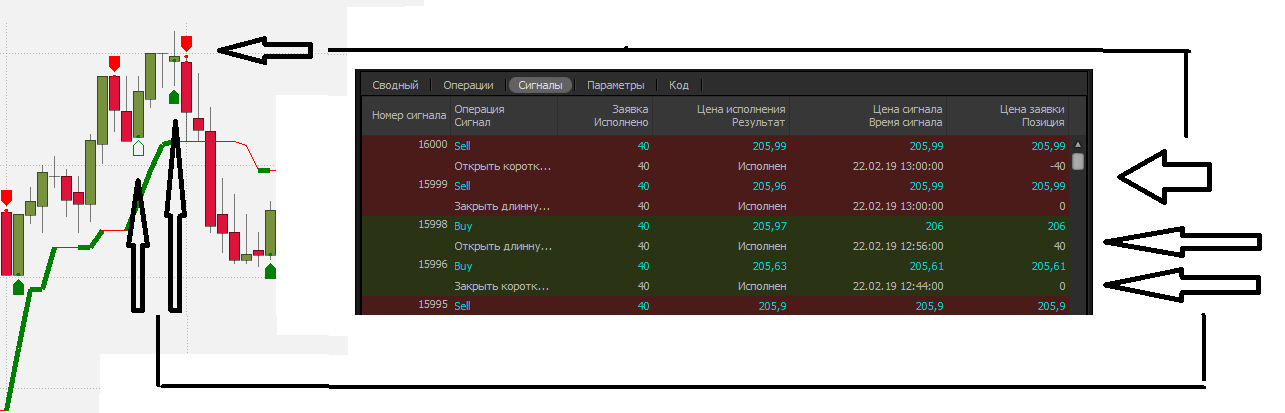Switch to the Сводный tab
Viewport: 1285px width, 413px height.
click(394, 86)
